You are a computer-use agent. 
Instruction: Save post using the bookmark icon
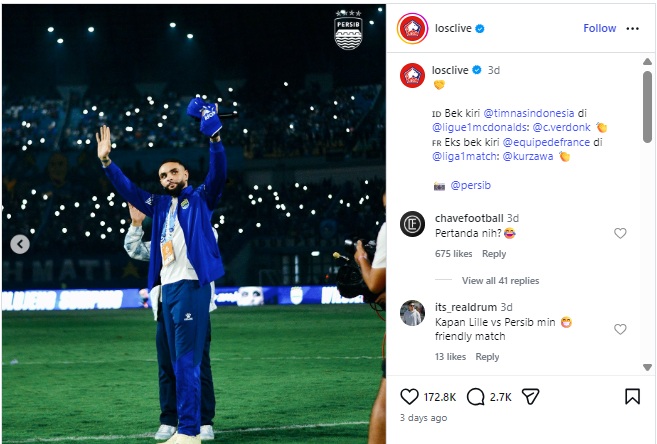coord(632,397)
